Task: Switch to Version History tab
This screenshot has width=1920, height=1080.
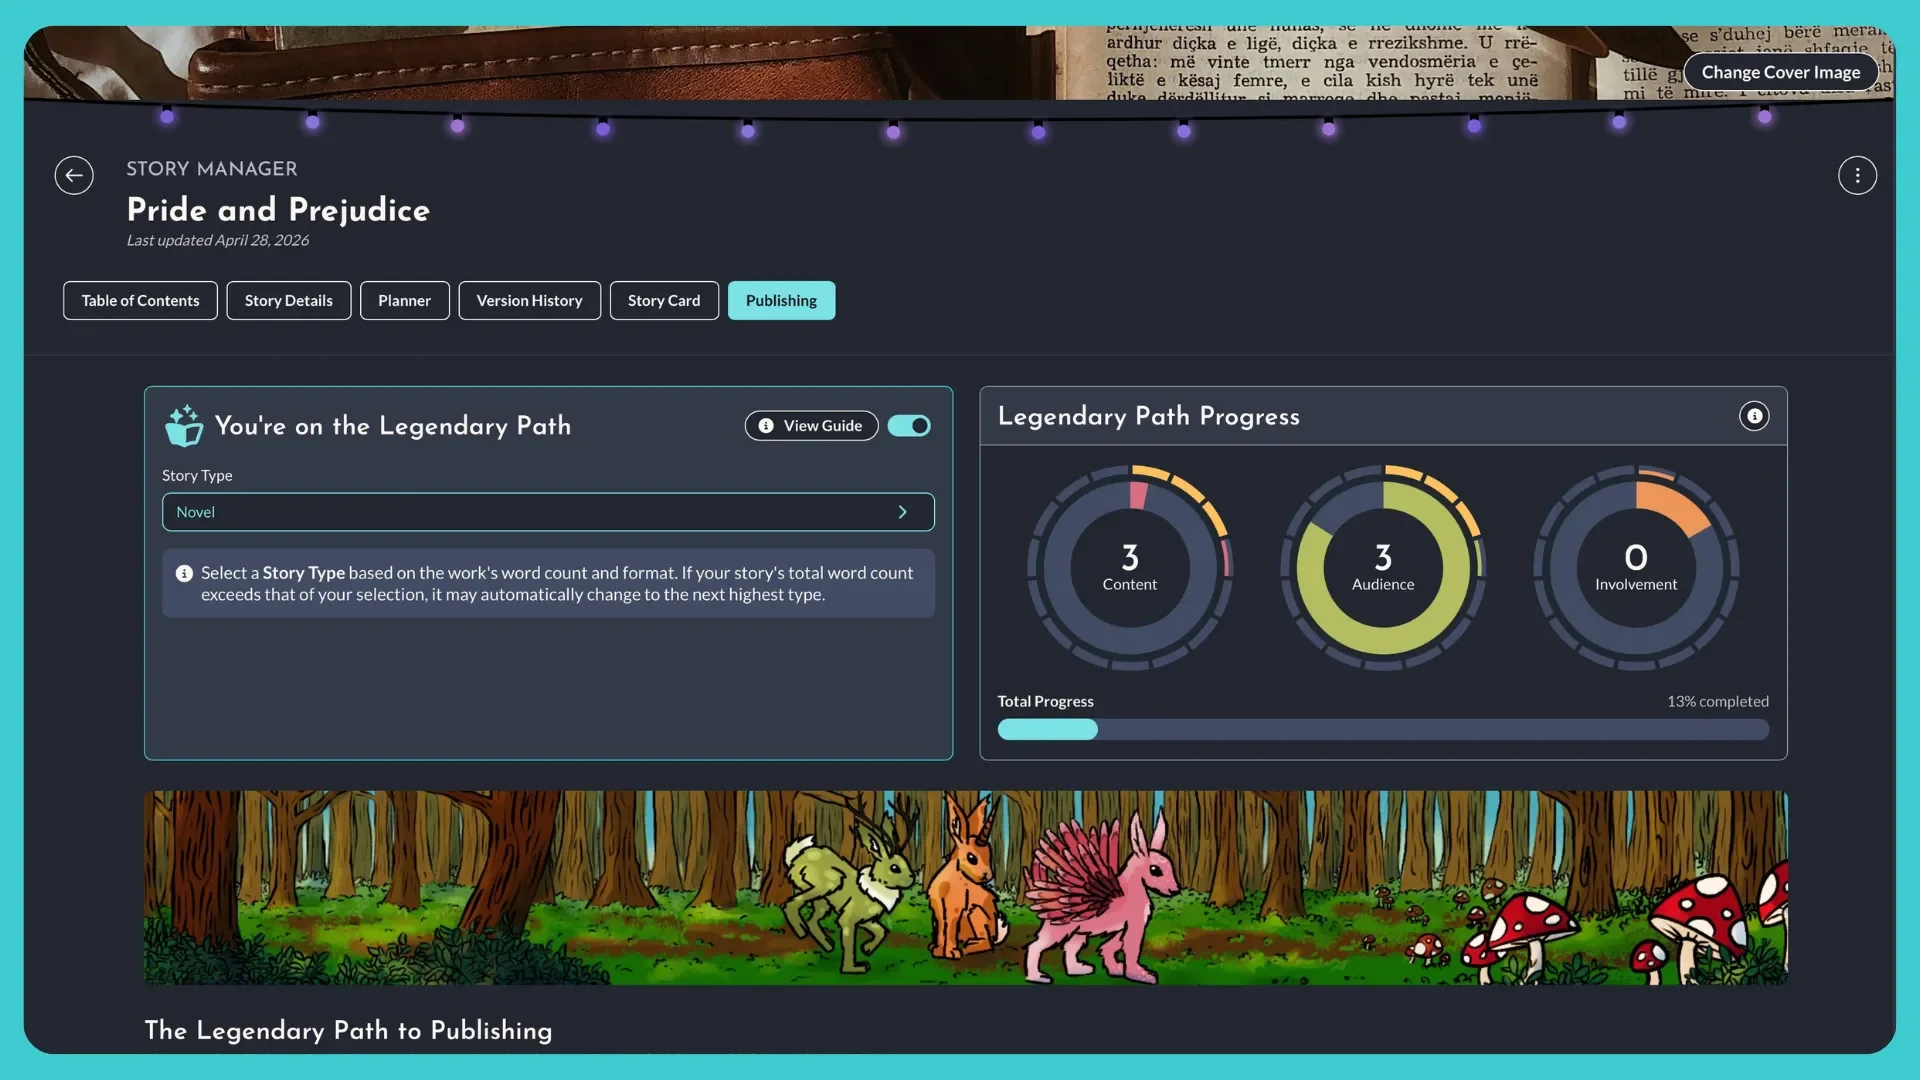Action: point(529,301)
